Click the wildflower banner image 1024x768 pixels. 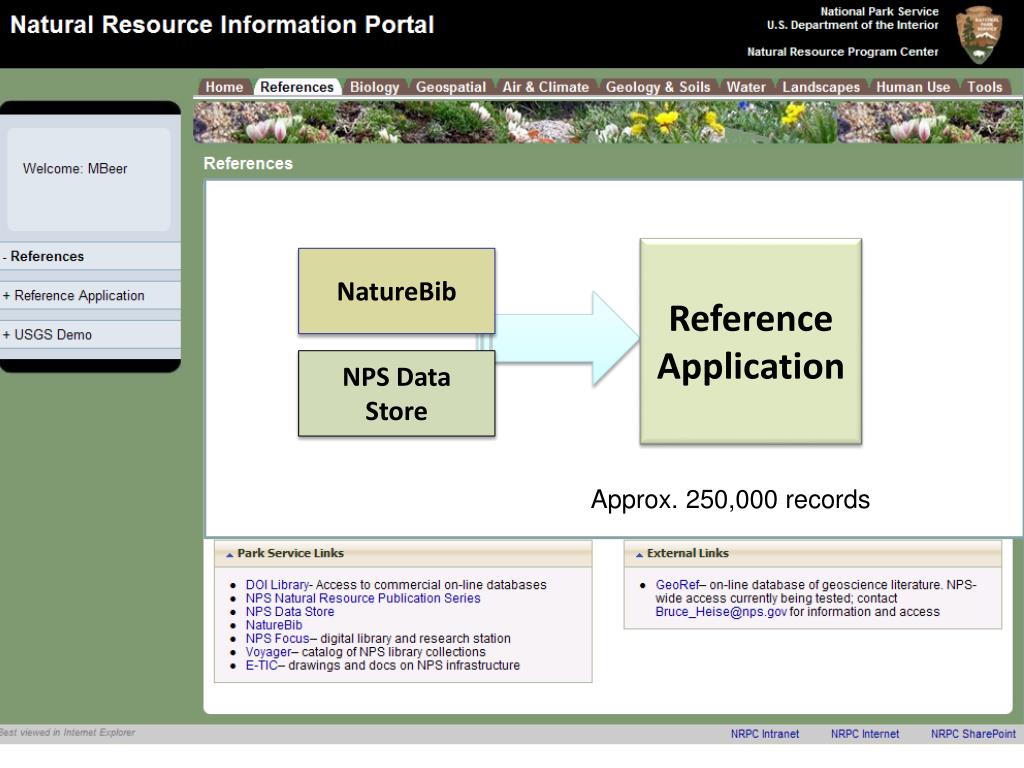[608, 122]
